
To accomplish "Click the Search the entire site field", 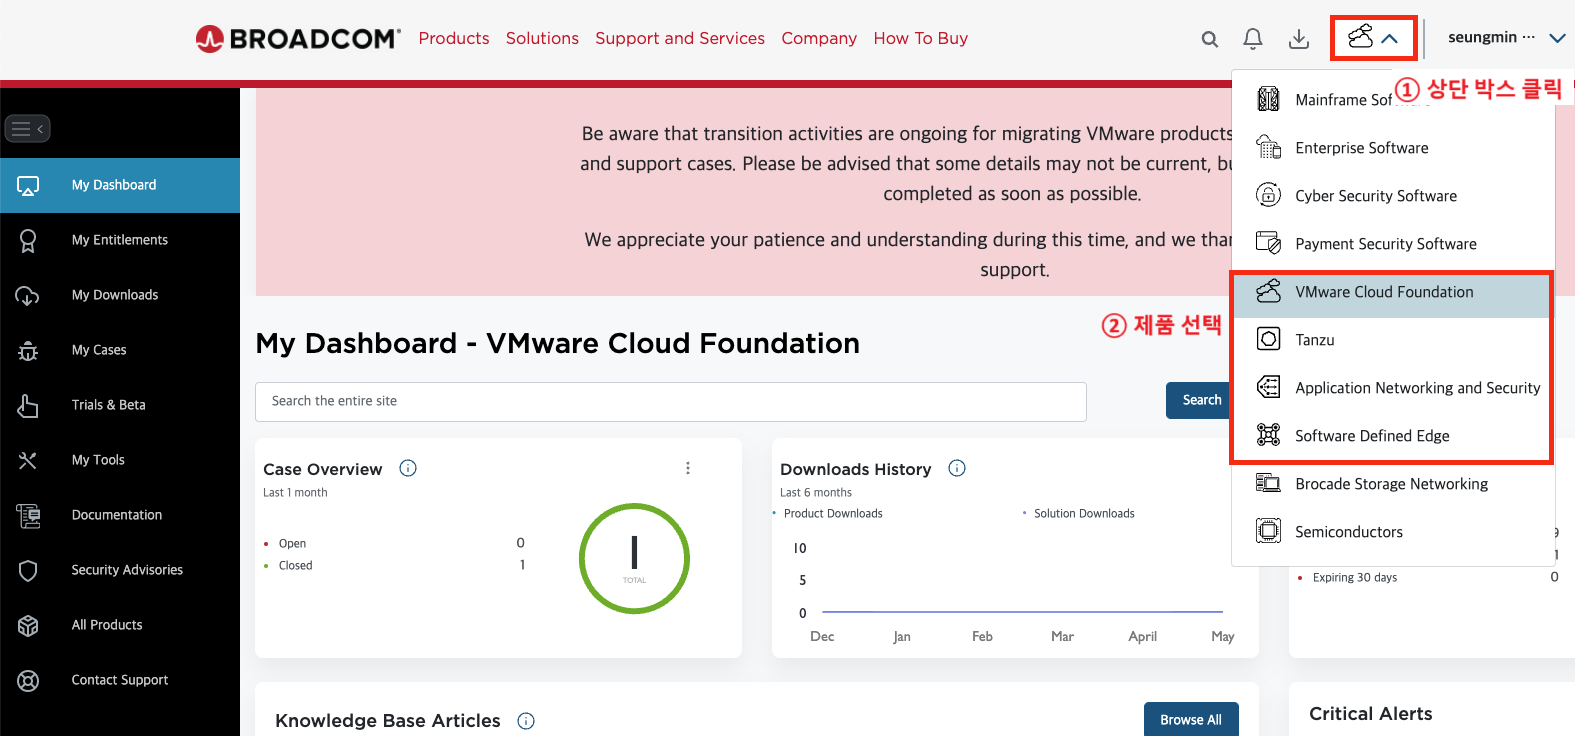I will click(670, 401).
